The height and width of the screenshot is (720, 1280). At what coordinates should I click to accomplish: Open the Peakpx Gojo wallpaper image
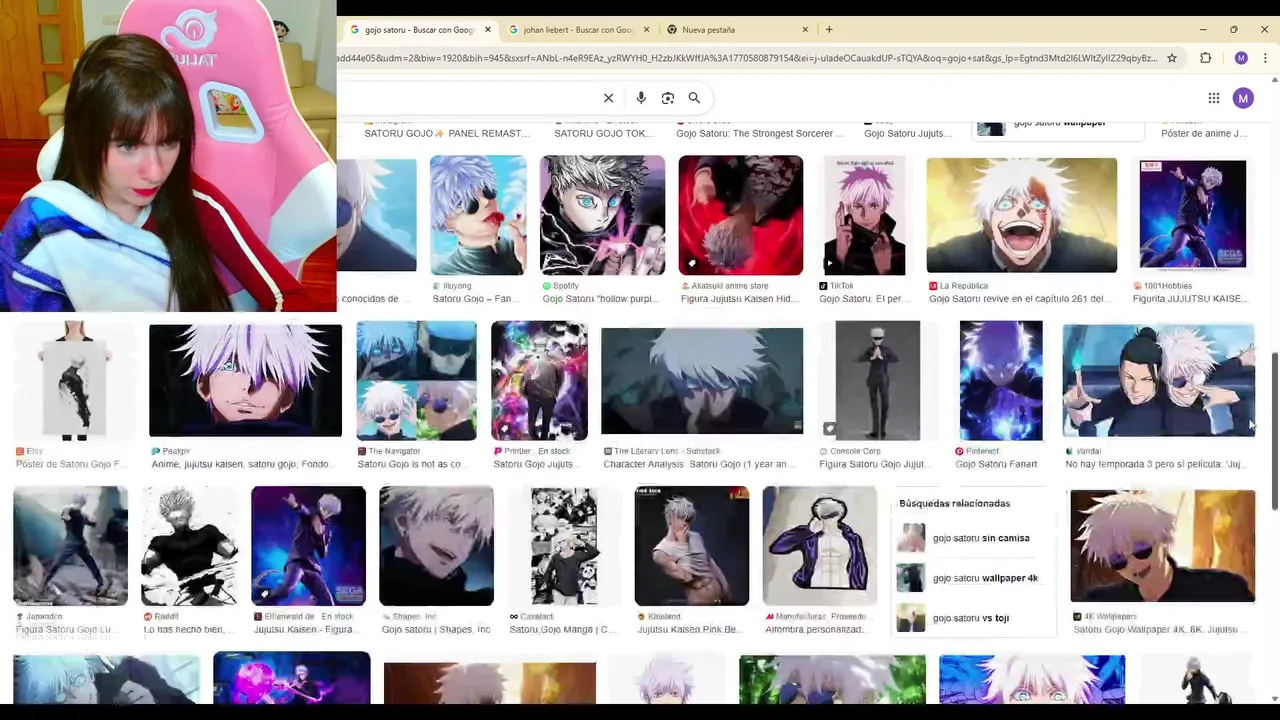point(245,380)
